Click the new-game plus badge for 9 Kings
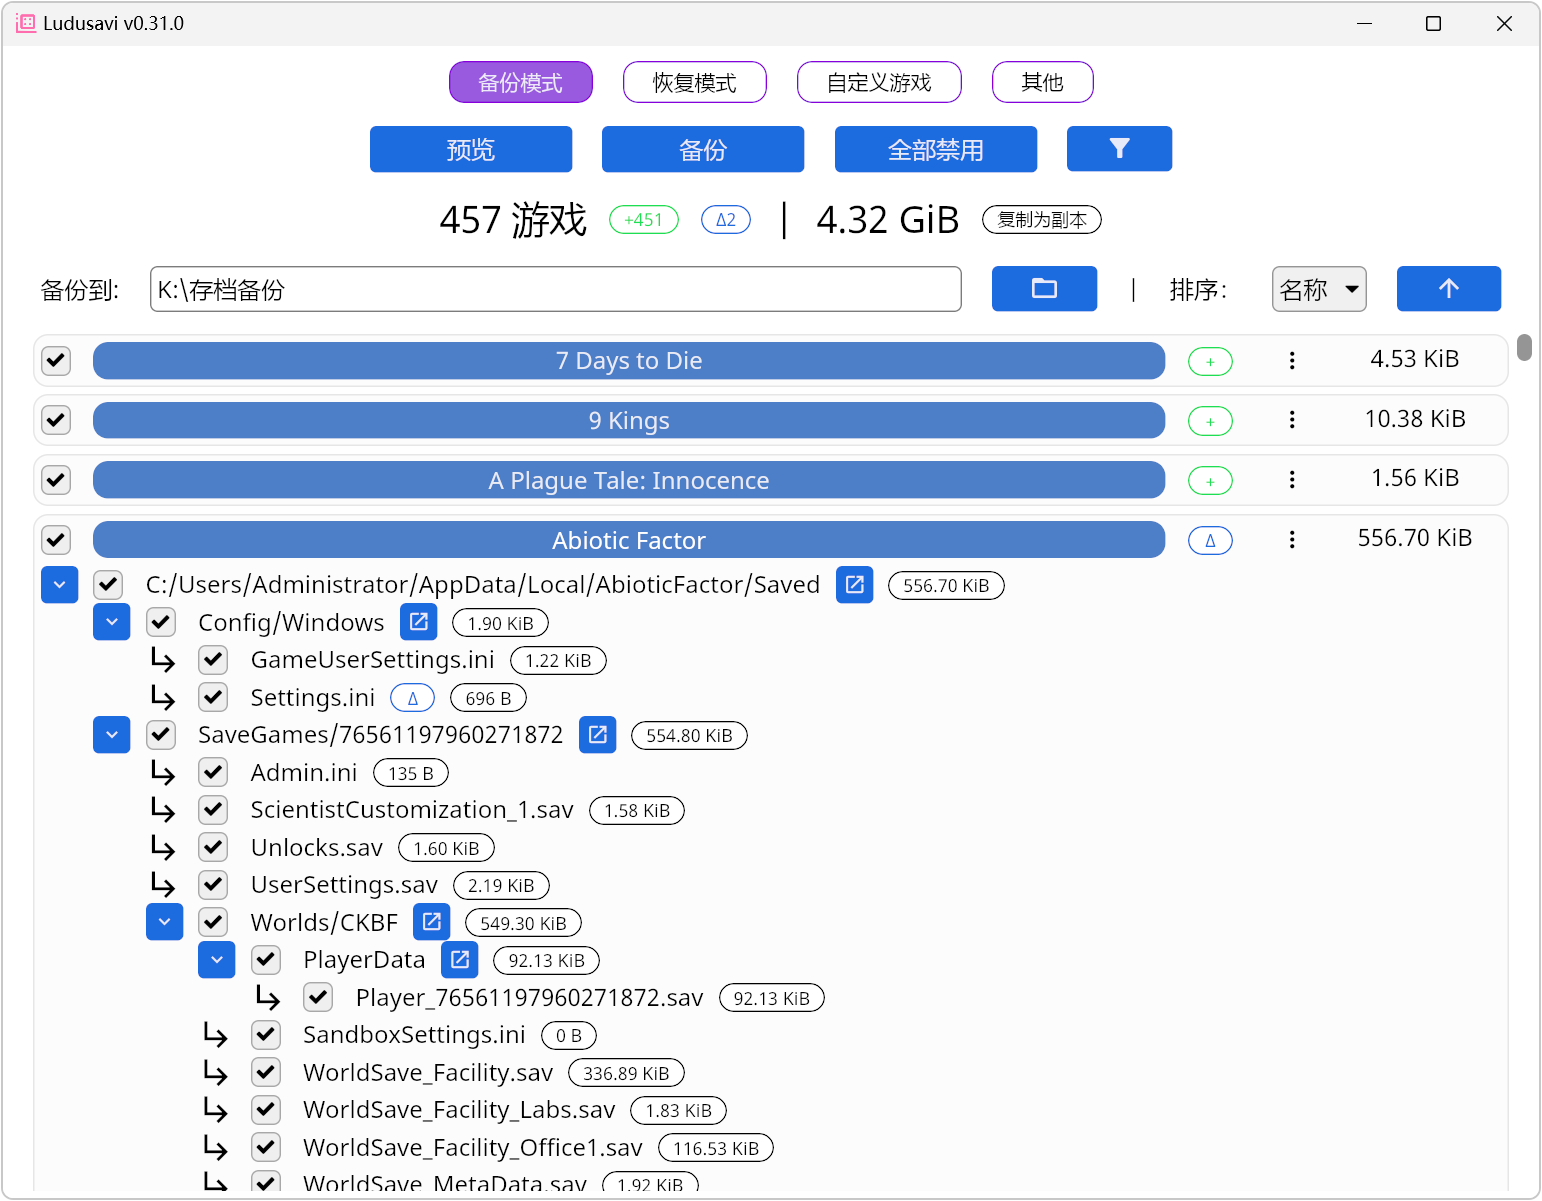Image resolution: width=1542 pixels, height=1201 pixels. (x=1210, y=421)
